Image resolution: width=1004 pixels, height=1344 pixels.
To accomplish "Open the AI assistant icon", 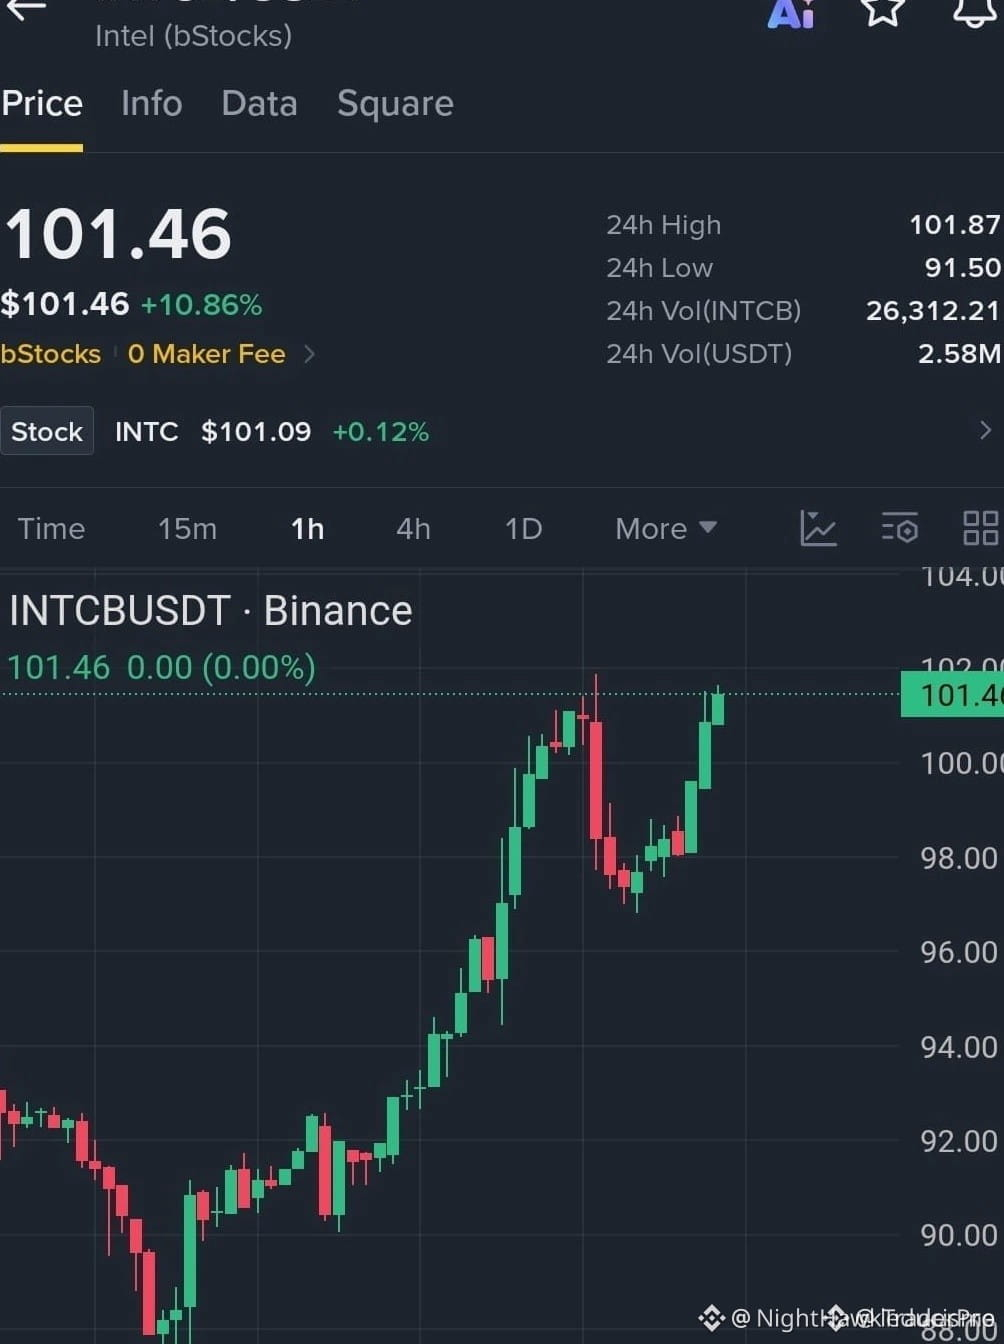I will [791, 13].
